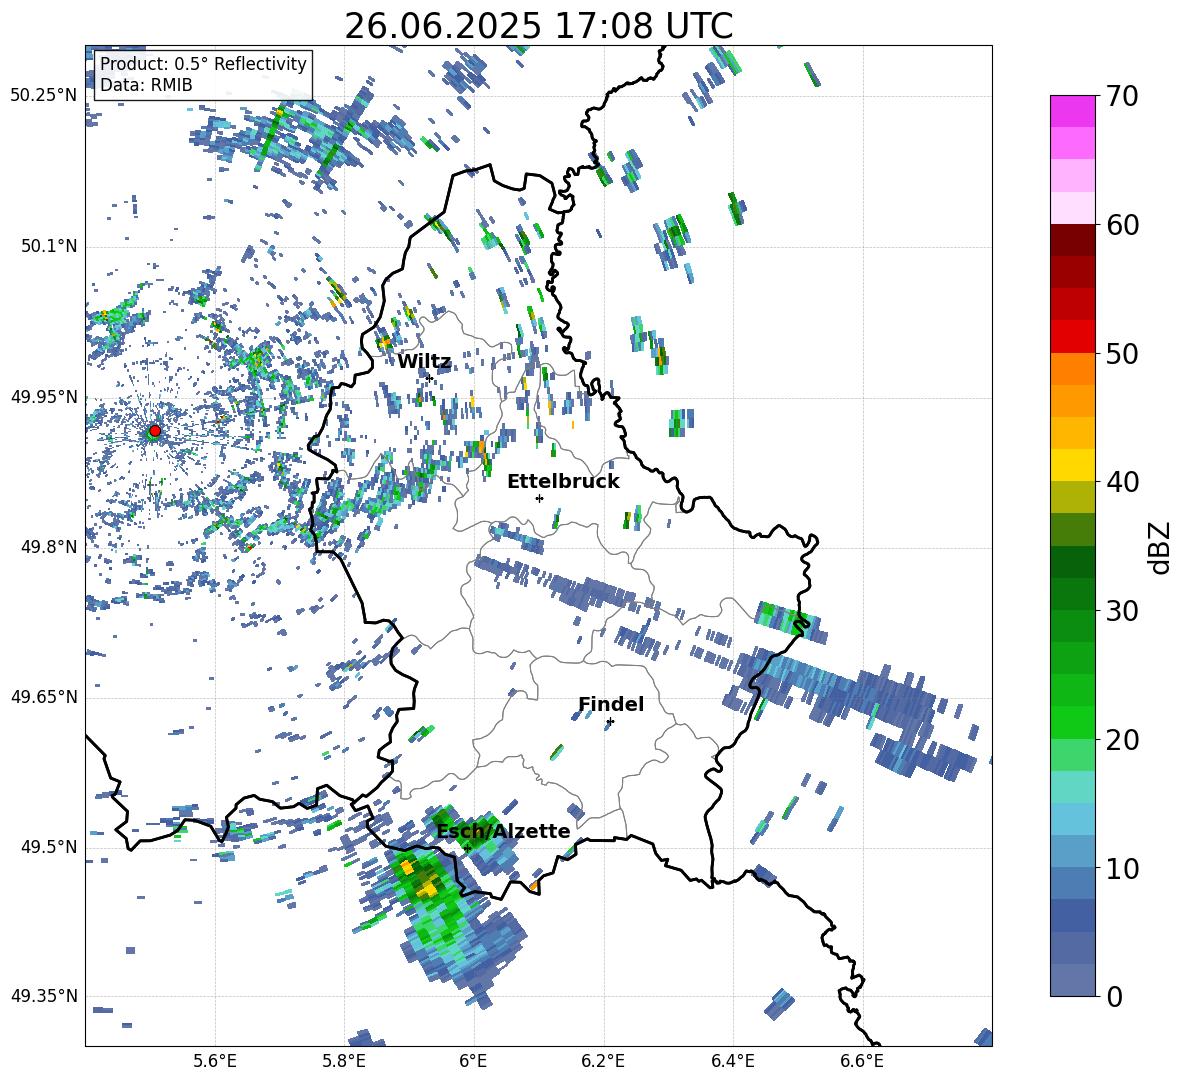Viewport: 1184px width, 1081px height.
Task: Click the slate blue swatch just above 0 dBZ
Action: [1073, 980]
